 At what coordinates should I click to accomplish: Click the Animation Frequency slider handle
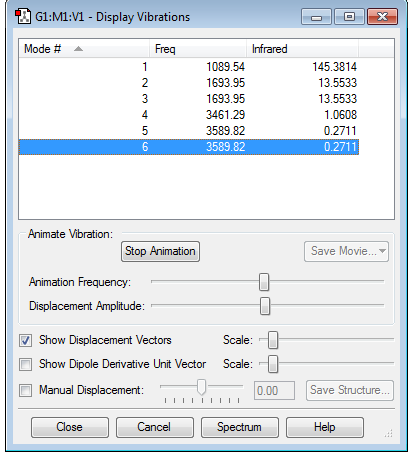(264, 282)
